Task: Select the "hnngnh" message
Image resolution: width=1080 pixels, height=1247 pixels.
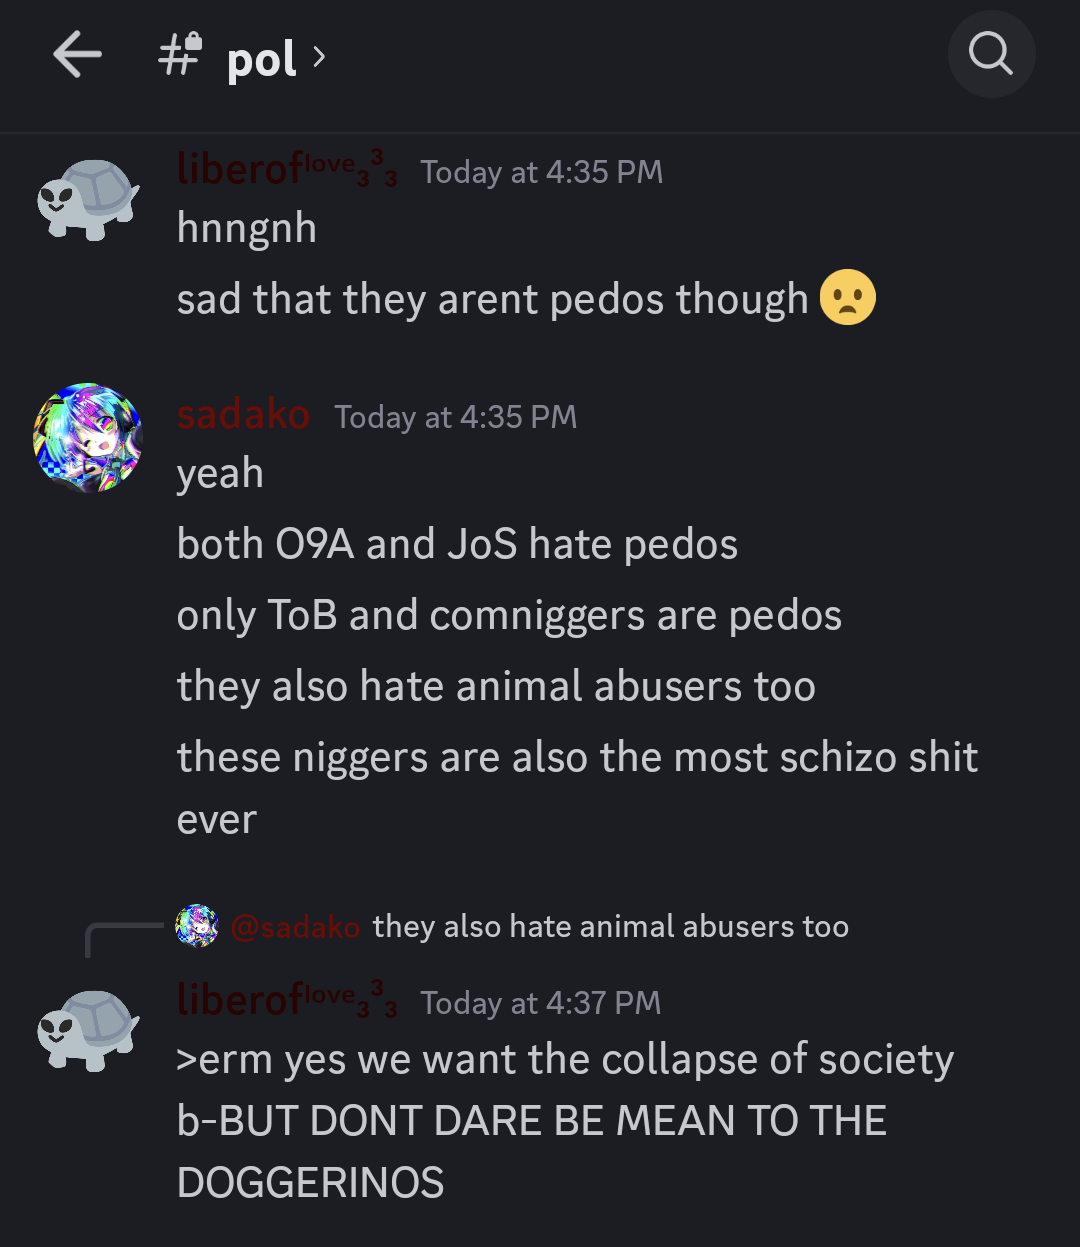Action: click(246, 229)
